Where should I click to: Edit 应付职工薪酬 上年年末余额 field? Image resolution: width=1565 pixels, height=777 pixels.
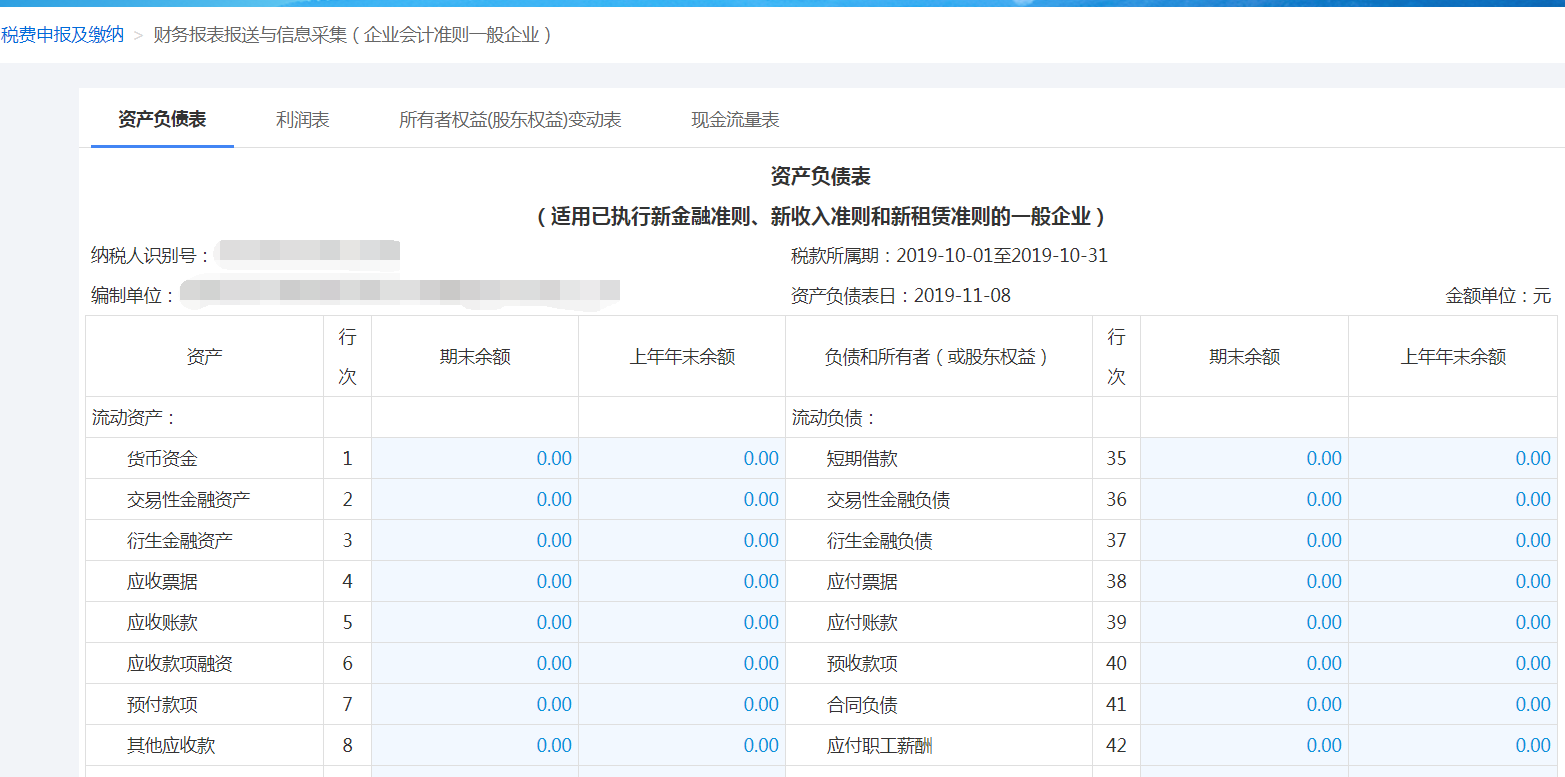(1453, 745)
